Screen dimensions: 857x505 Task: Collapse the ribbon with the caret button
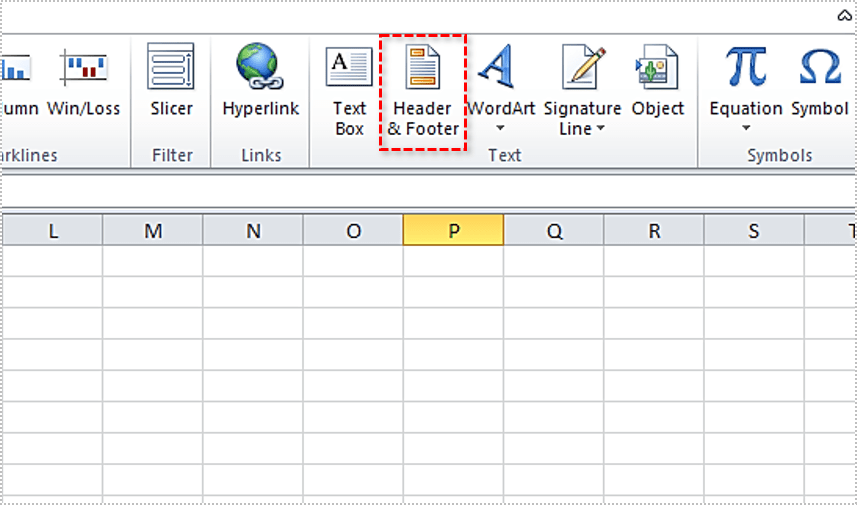[x=844, y=16]
